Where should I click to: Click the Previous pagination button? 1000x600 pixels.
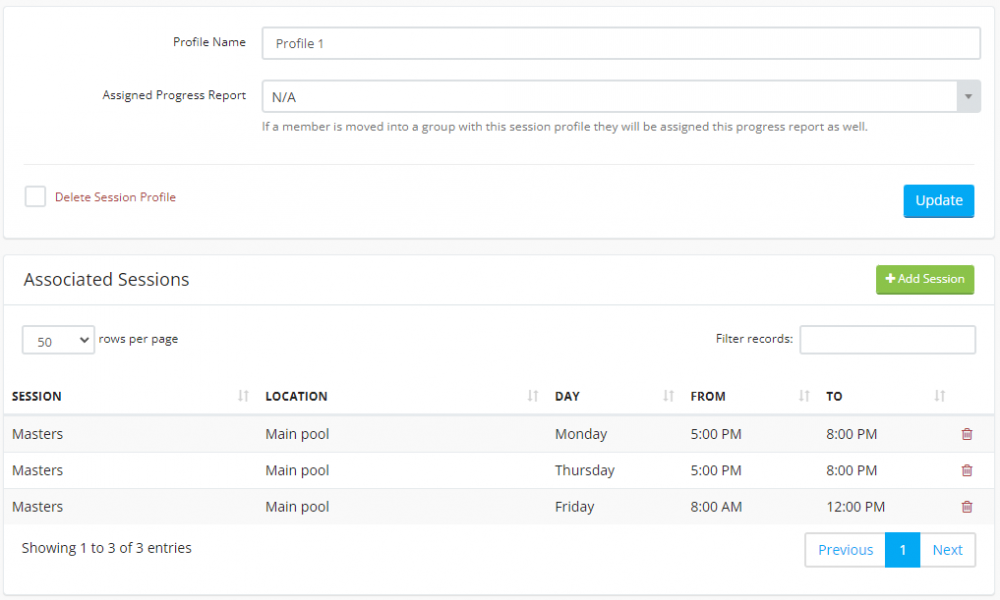click(x=844, y=549)
